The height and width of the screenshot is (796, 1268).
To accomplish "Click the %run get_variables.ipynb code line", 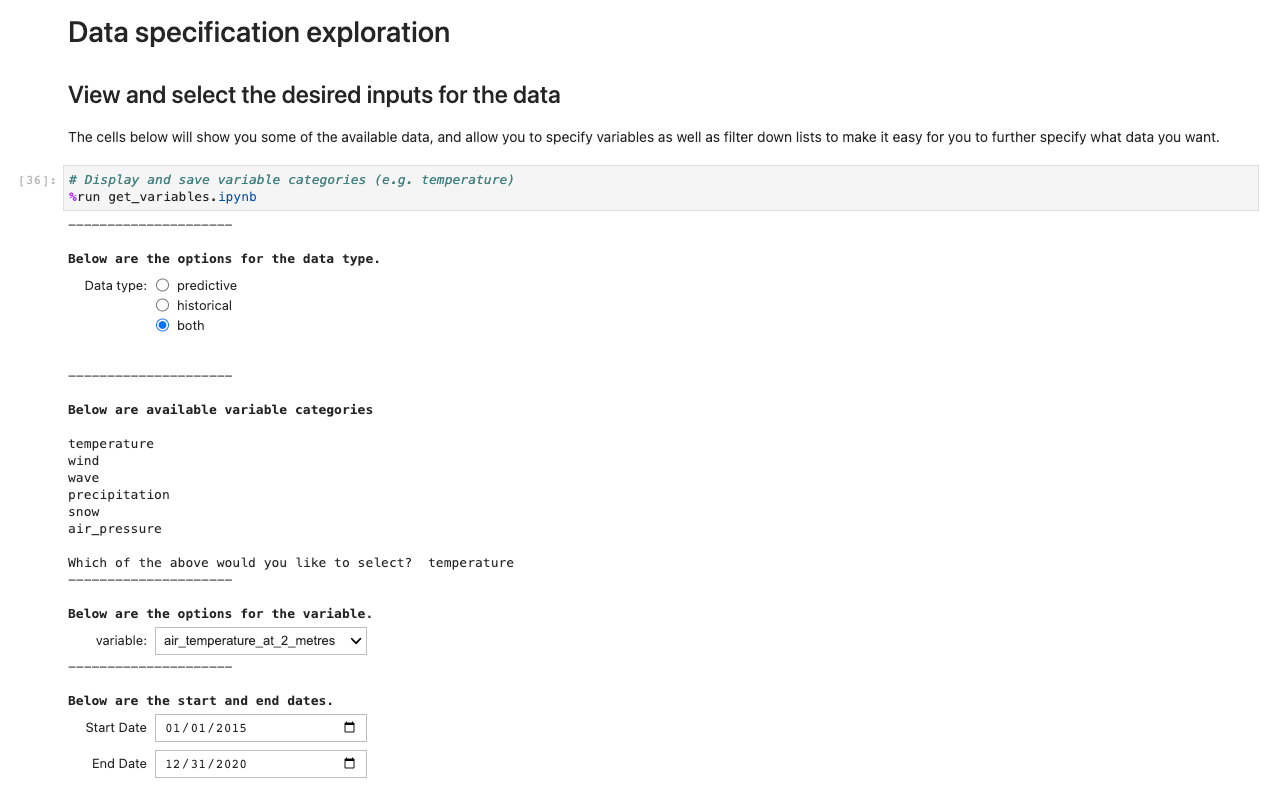I will click(162, 197).
